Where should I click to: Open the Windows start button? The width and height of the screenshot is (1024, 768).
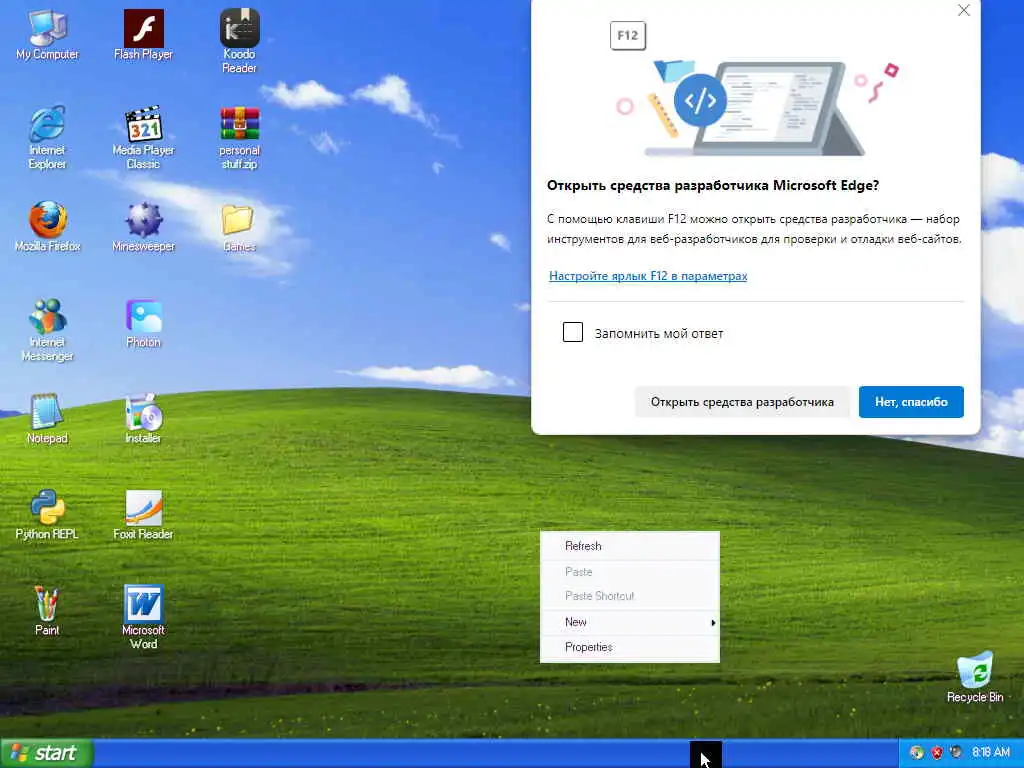(47, 753)
